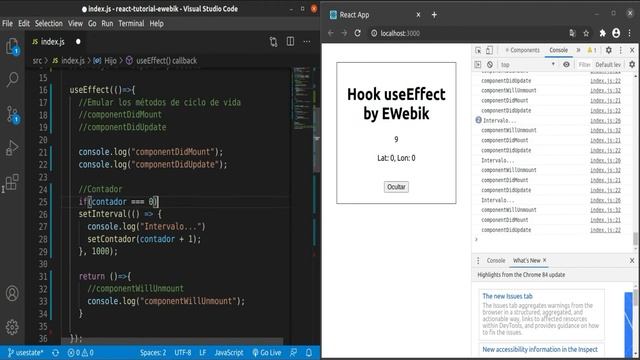Open the Chrome profile avatar
This screenshot has width=640, height=360.
(x=616, y=33)
